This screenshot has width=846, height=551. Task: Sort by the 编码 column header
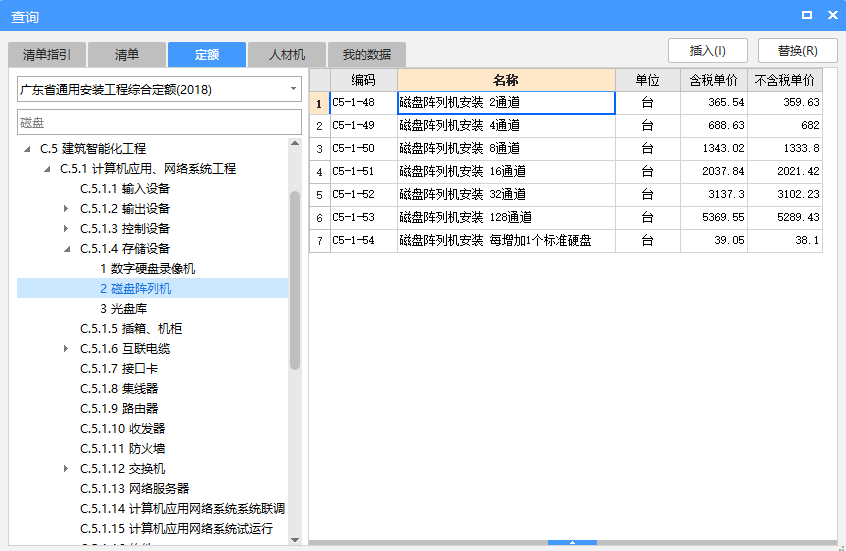coord(364,80)
